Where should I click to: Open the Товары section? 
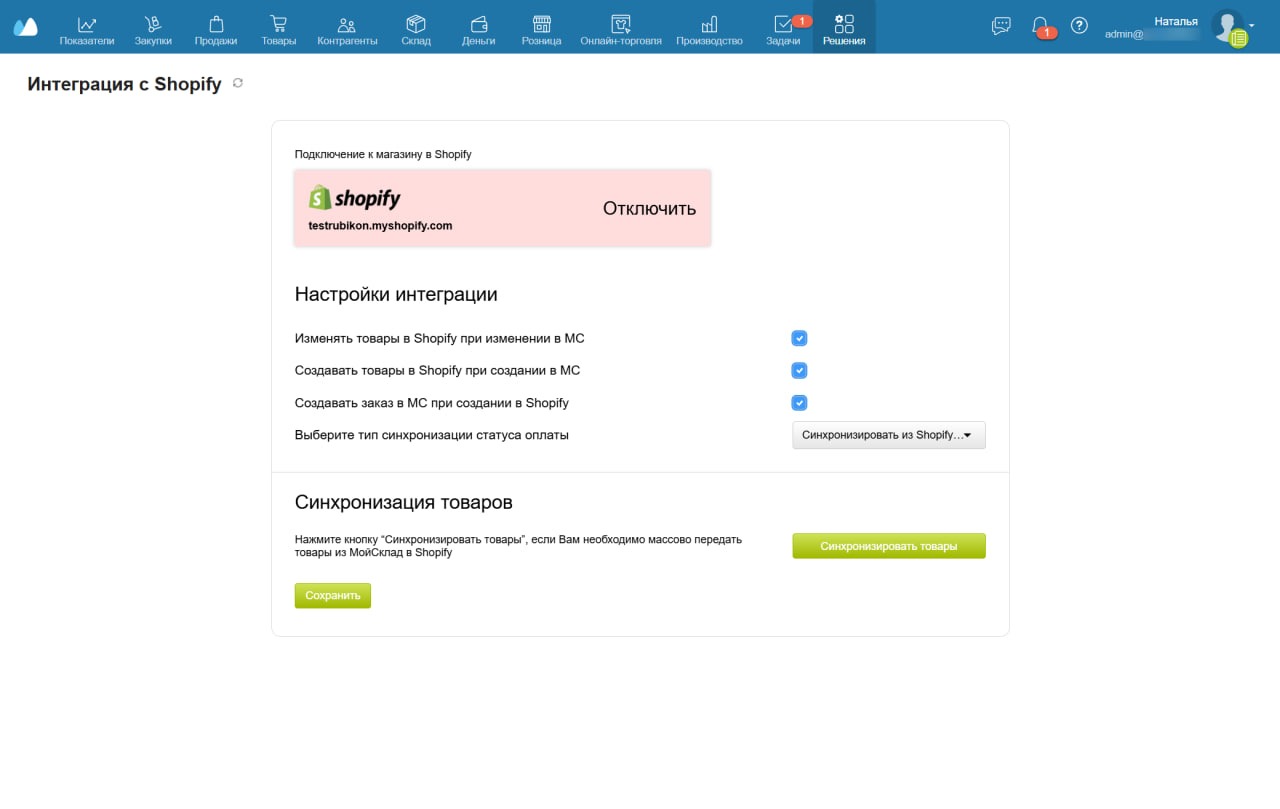click(279, 31)
